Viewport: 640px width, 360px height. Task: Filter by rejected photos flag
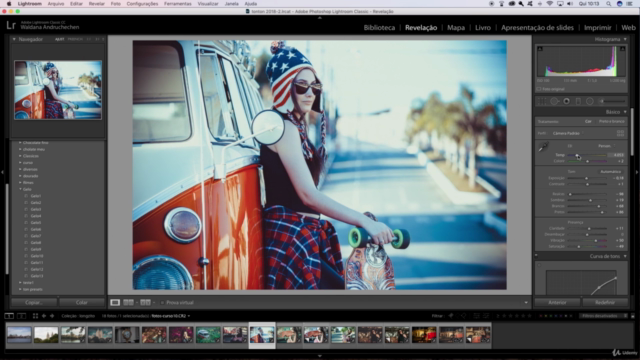pos(464,316)
